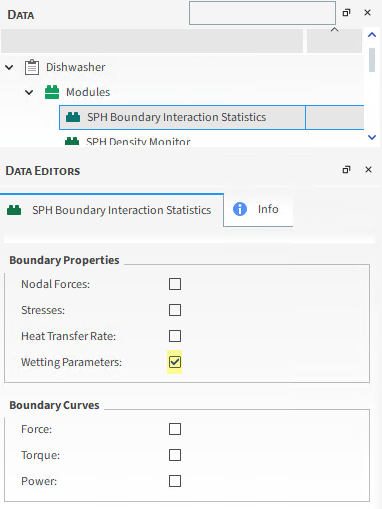This screenshot has width=382, height=509.
Task: Click the SPH Boundary Interaction Statistics tree icon
Action: [73, 117]
